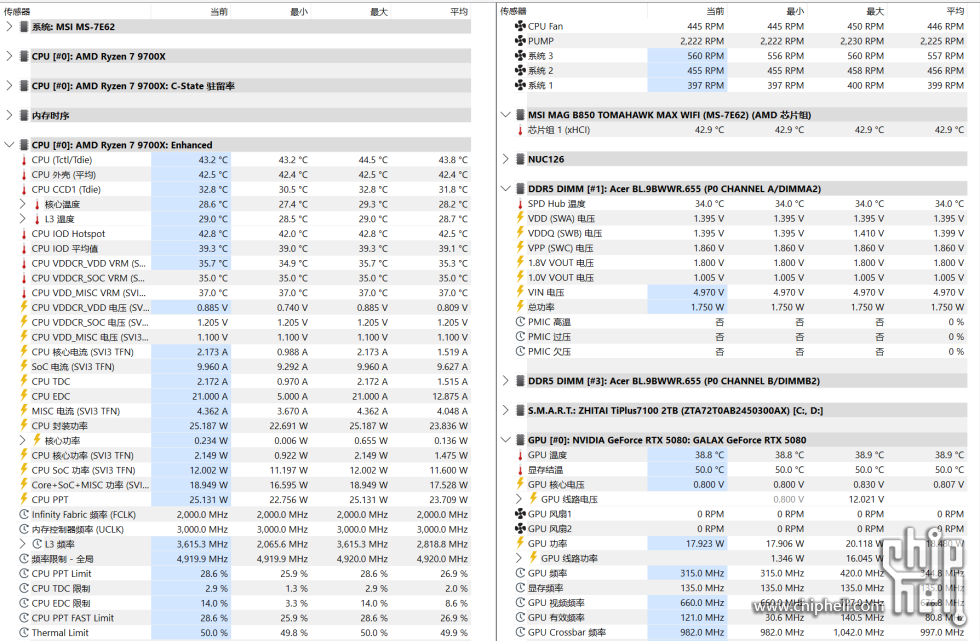
Task: Click the lightning icon beside CPU PPT
Action: pos(24,499)
